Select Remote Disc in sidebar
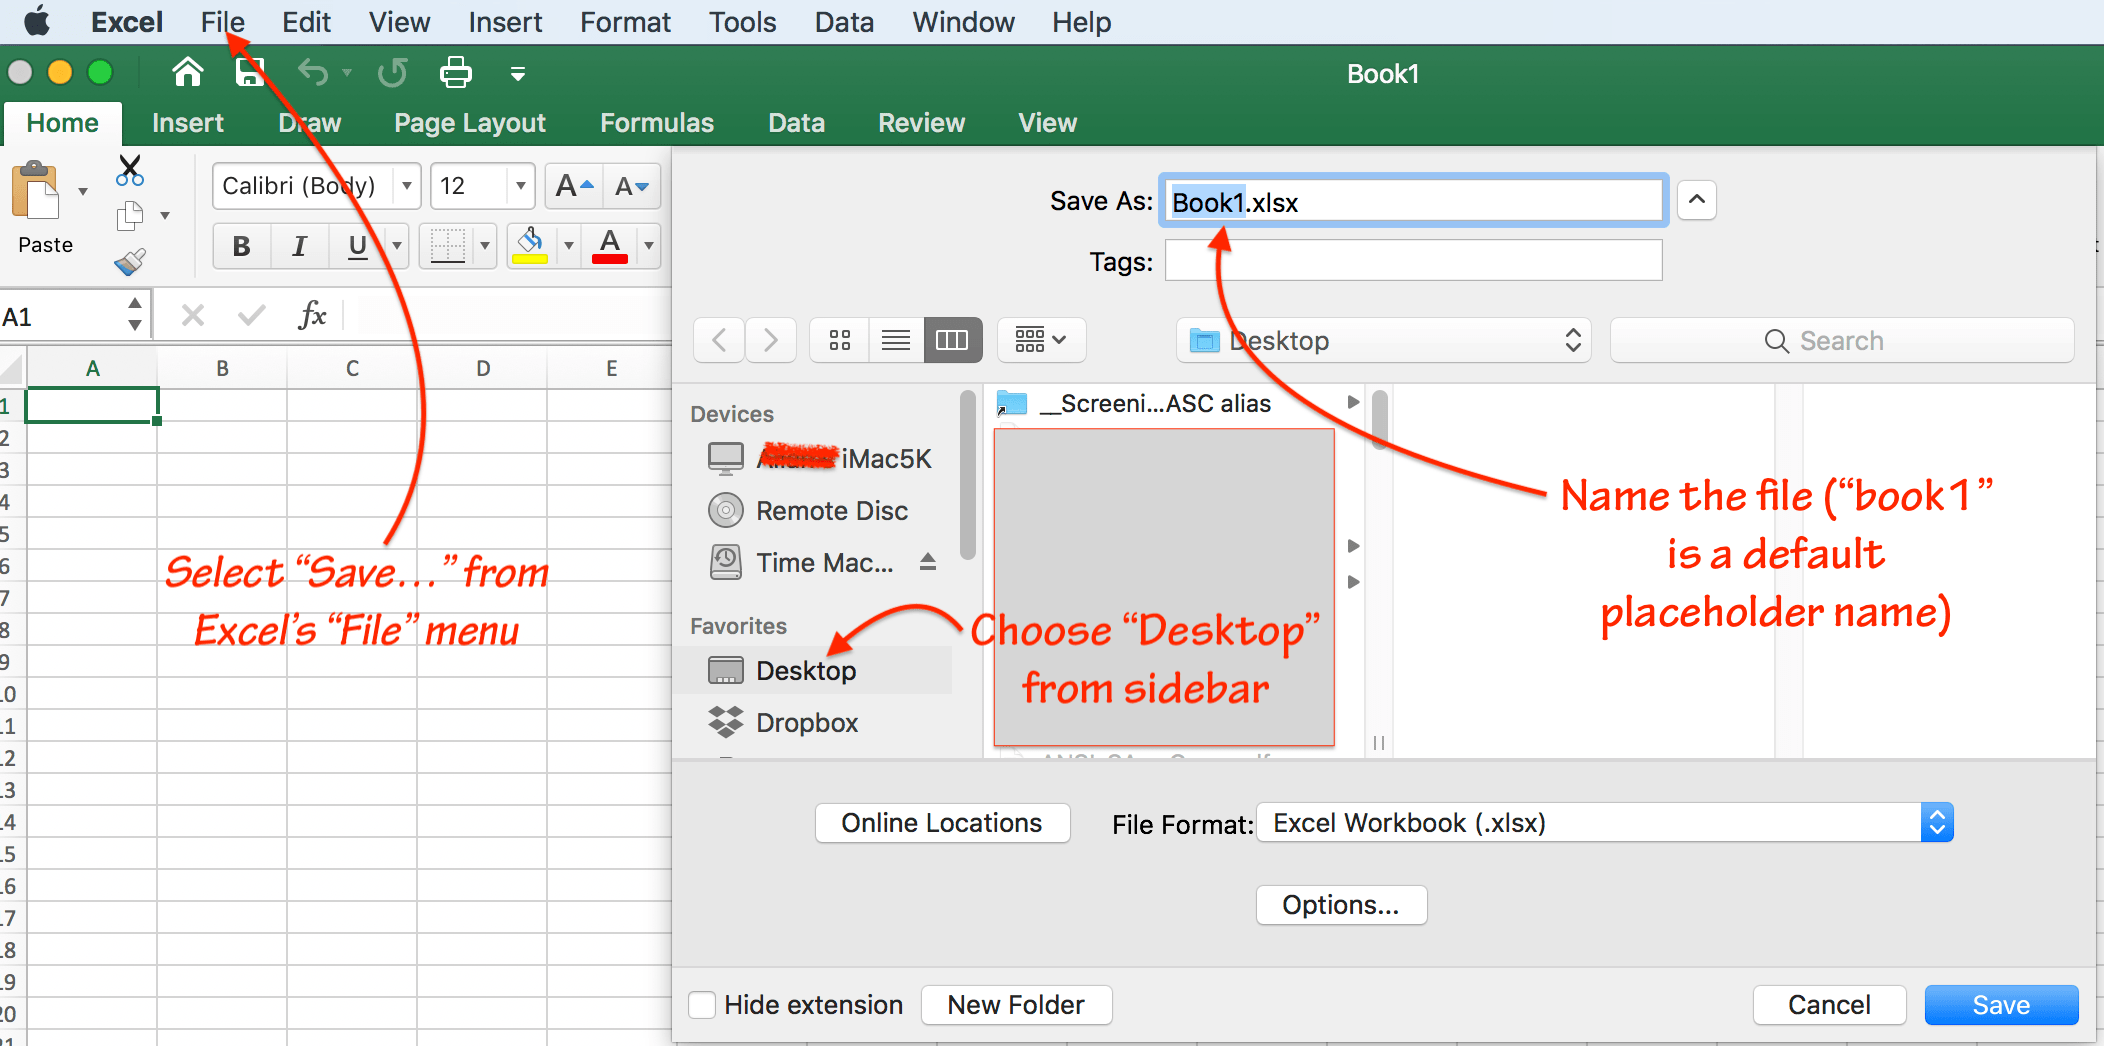 click(808, 510)
